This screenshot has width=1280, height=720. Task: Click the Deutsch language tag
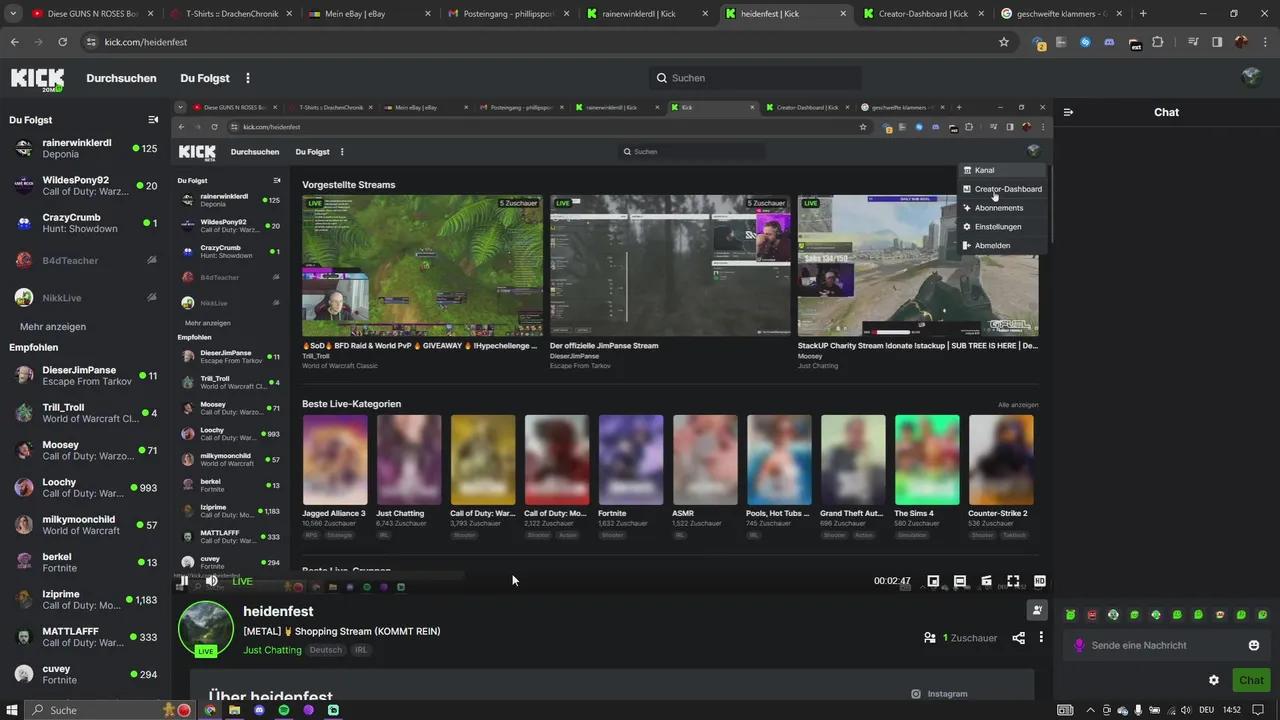[325, 650]
